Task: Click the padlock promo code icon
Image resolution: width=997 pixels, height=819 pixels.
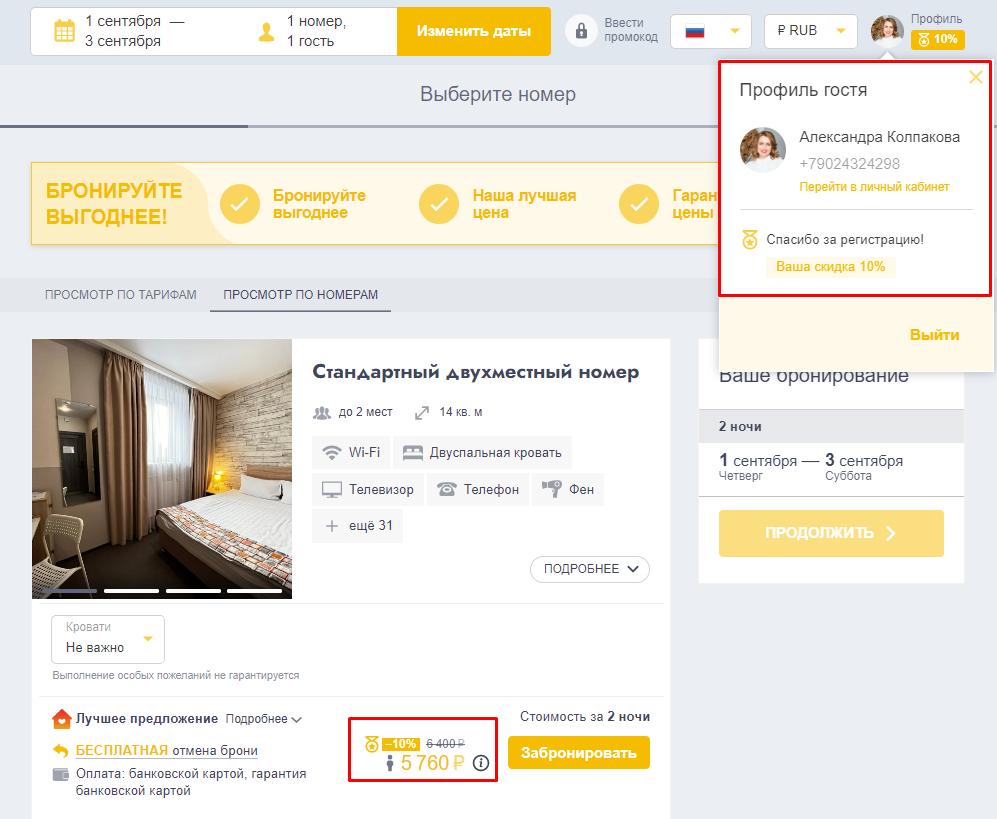Action: coord(581,31)
